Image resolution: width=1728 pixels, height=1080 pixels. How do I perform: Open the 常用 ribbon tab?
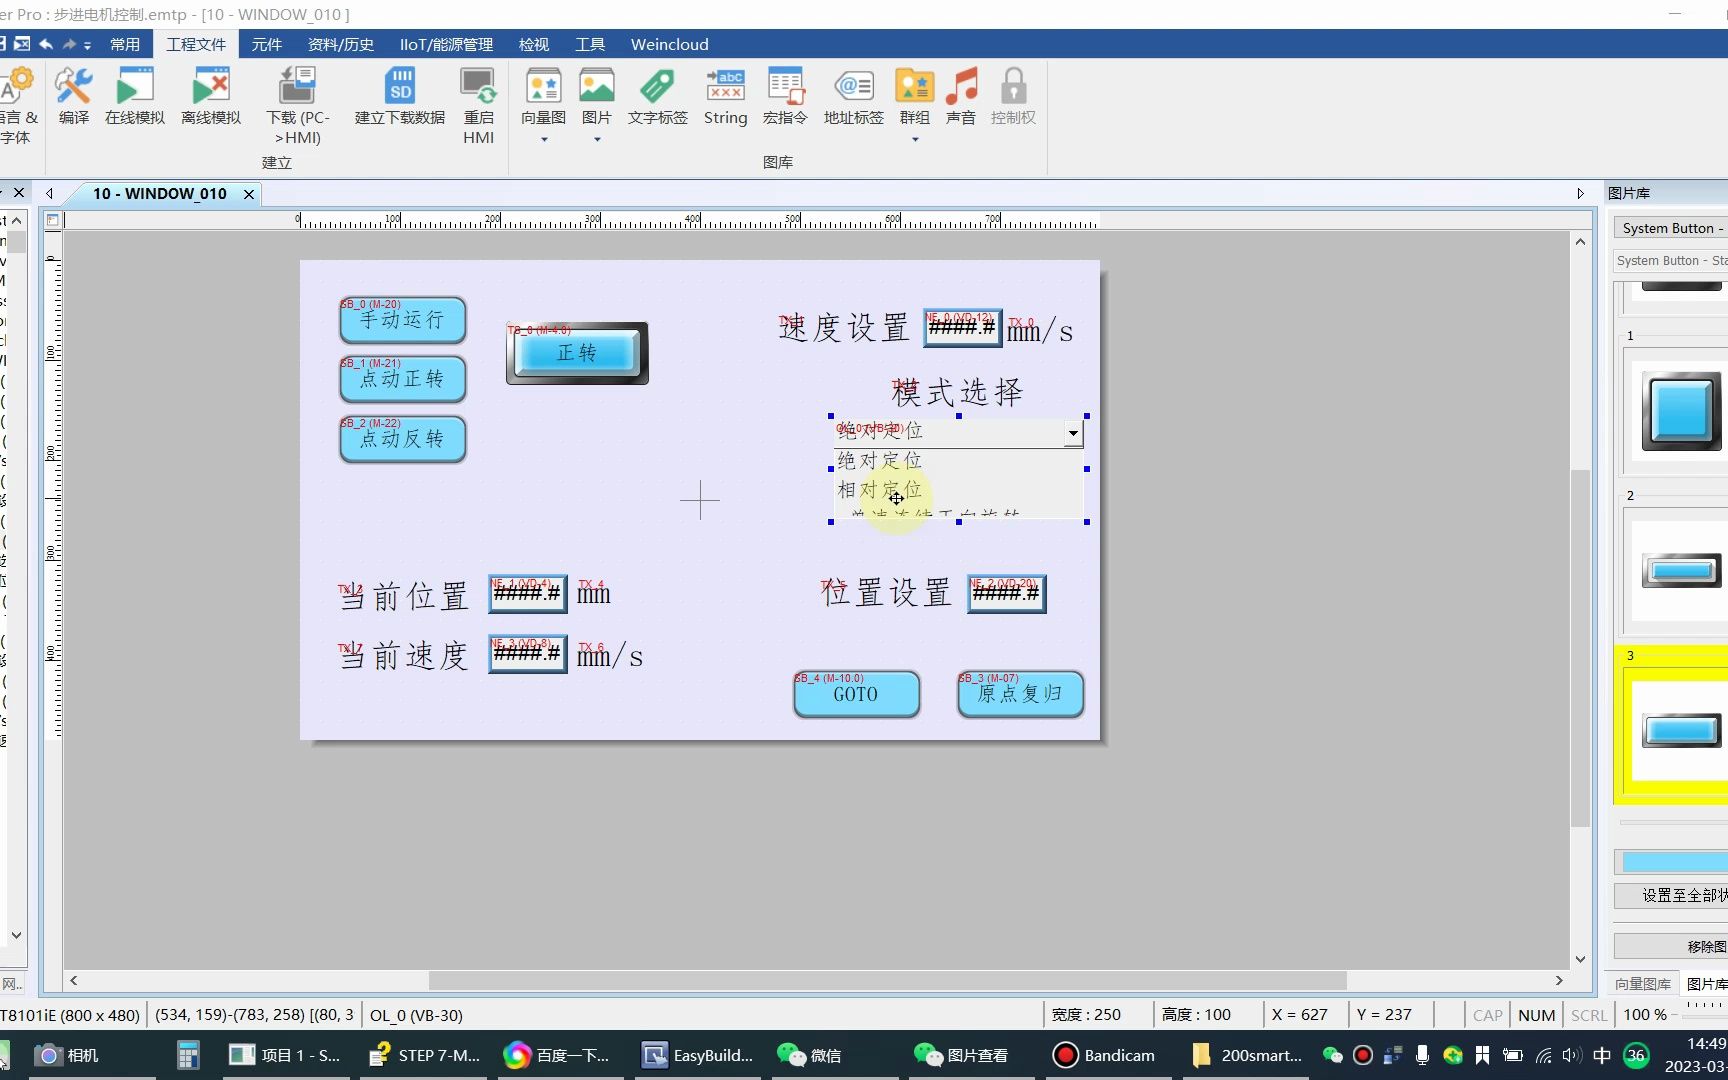point(125,44)
